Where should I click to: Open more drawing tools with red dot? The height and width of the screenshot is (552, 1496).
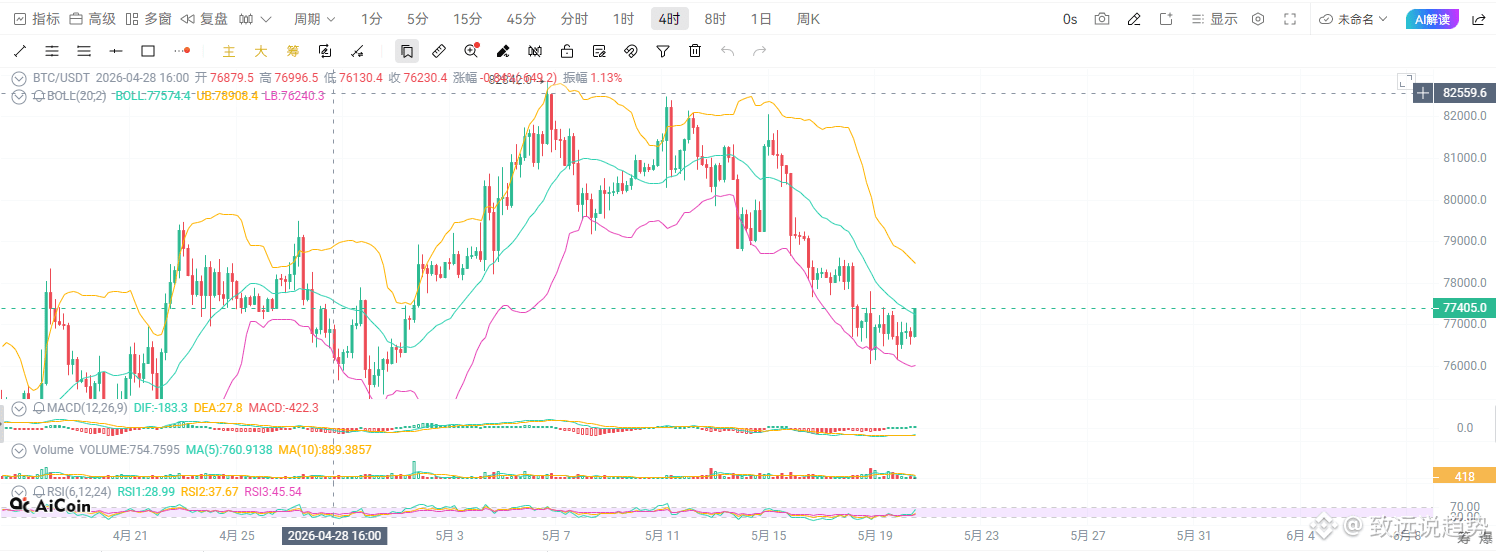tap(181, 51)
